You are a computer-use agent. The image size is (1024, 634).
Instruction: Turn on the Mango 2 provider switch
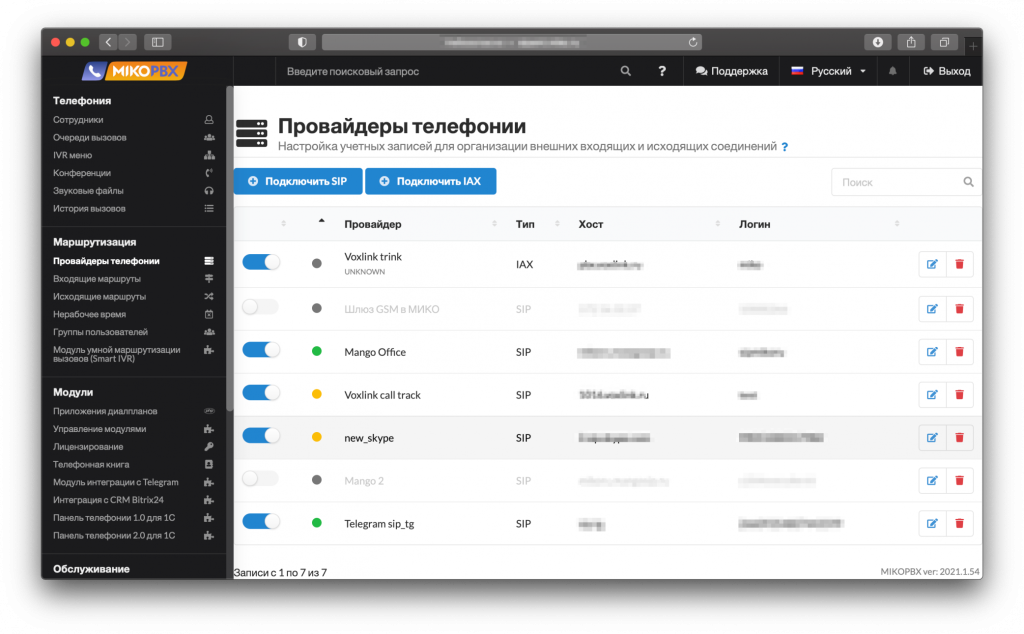261,479
